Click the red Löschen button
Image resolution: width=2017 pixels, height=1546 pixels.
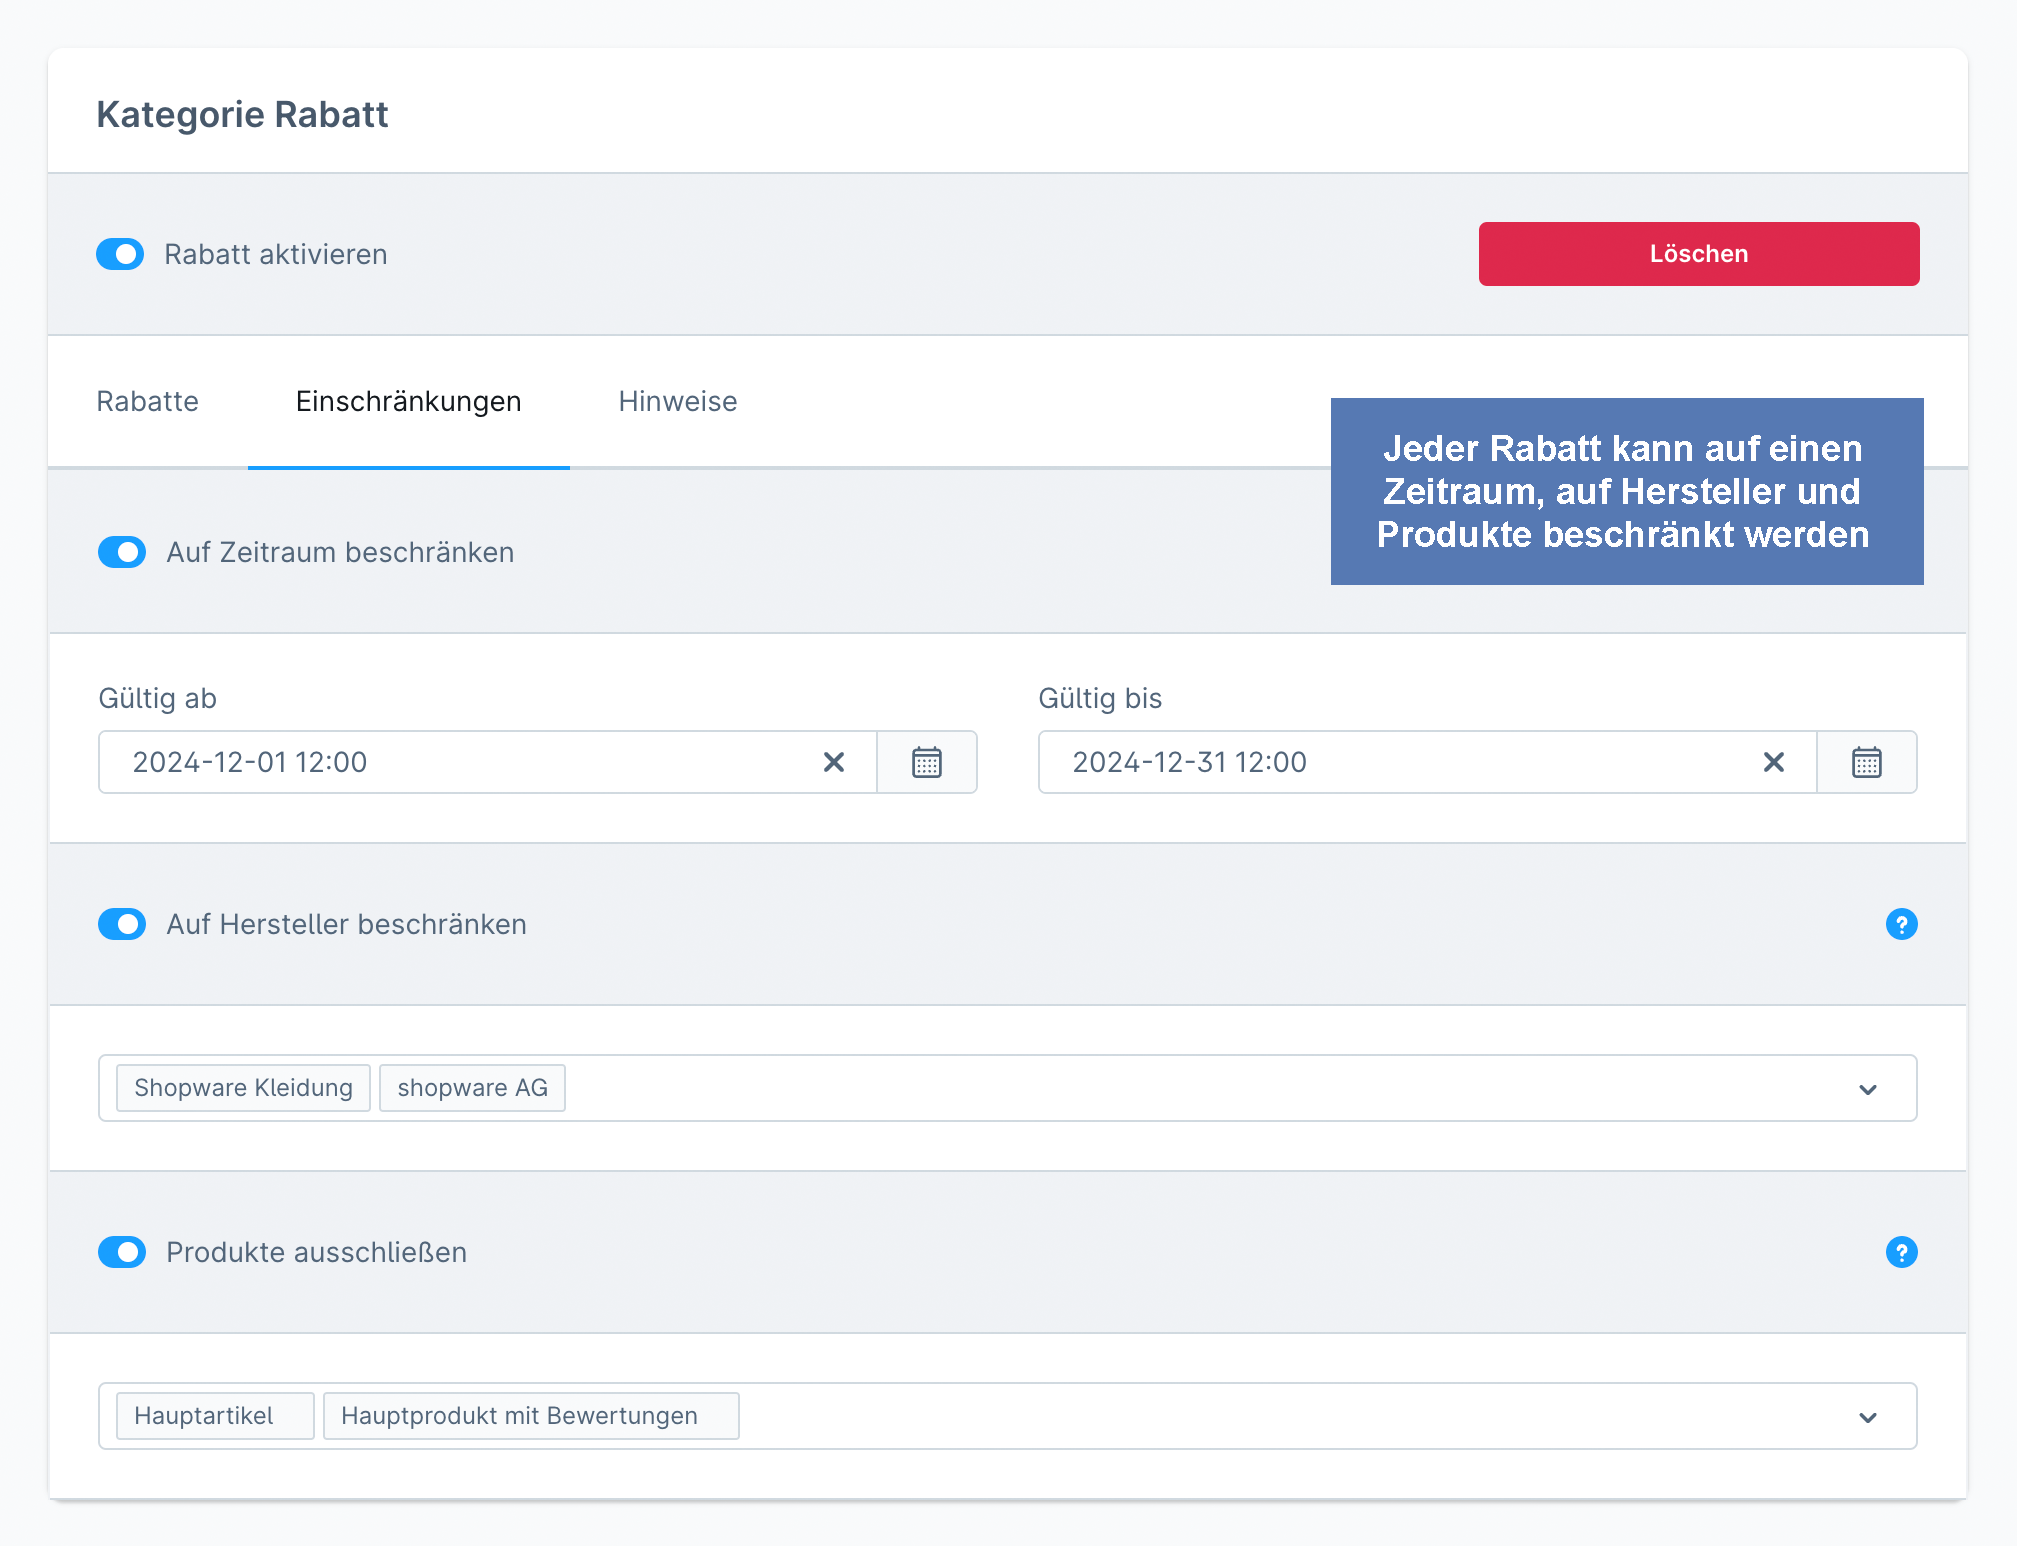[x=1698, y=254]
